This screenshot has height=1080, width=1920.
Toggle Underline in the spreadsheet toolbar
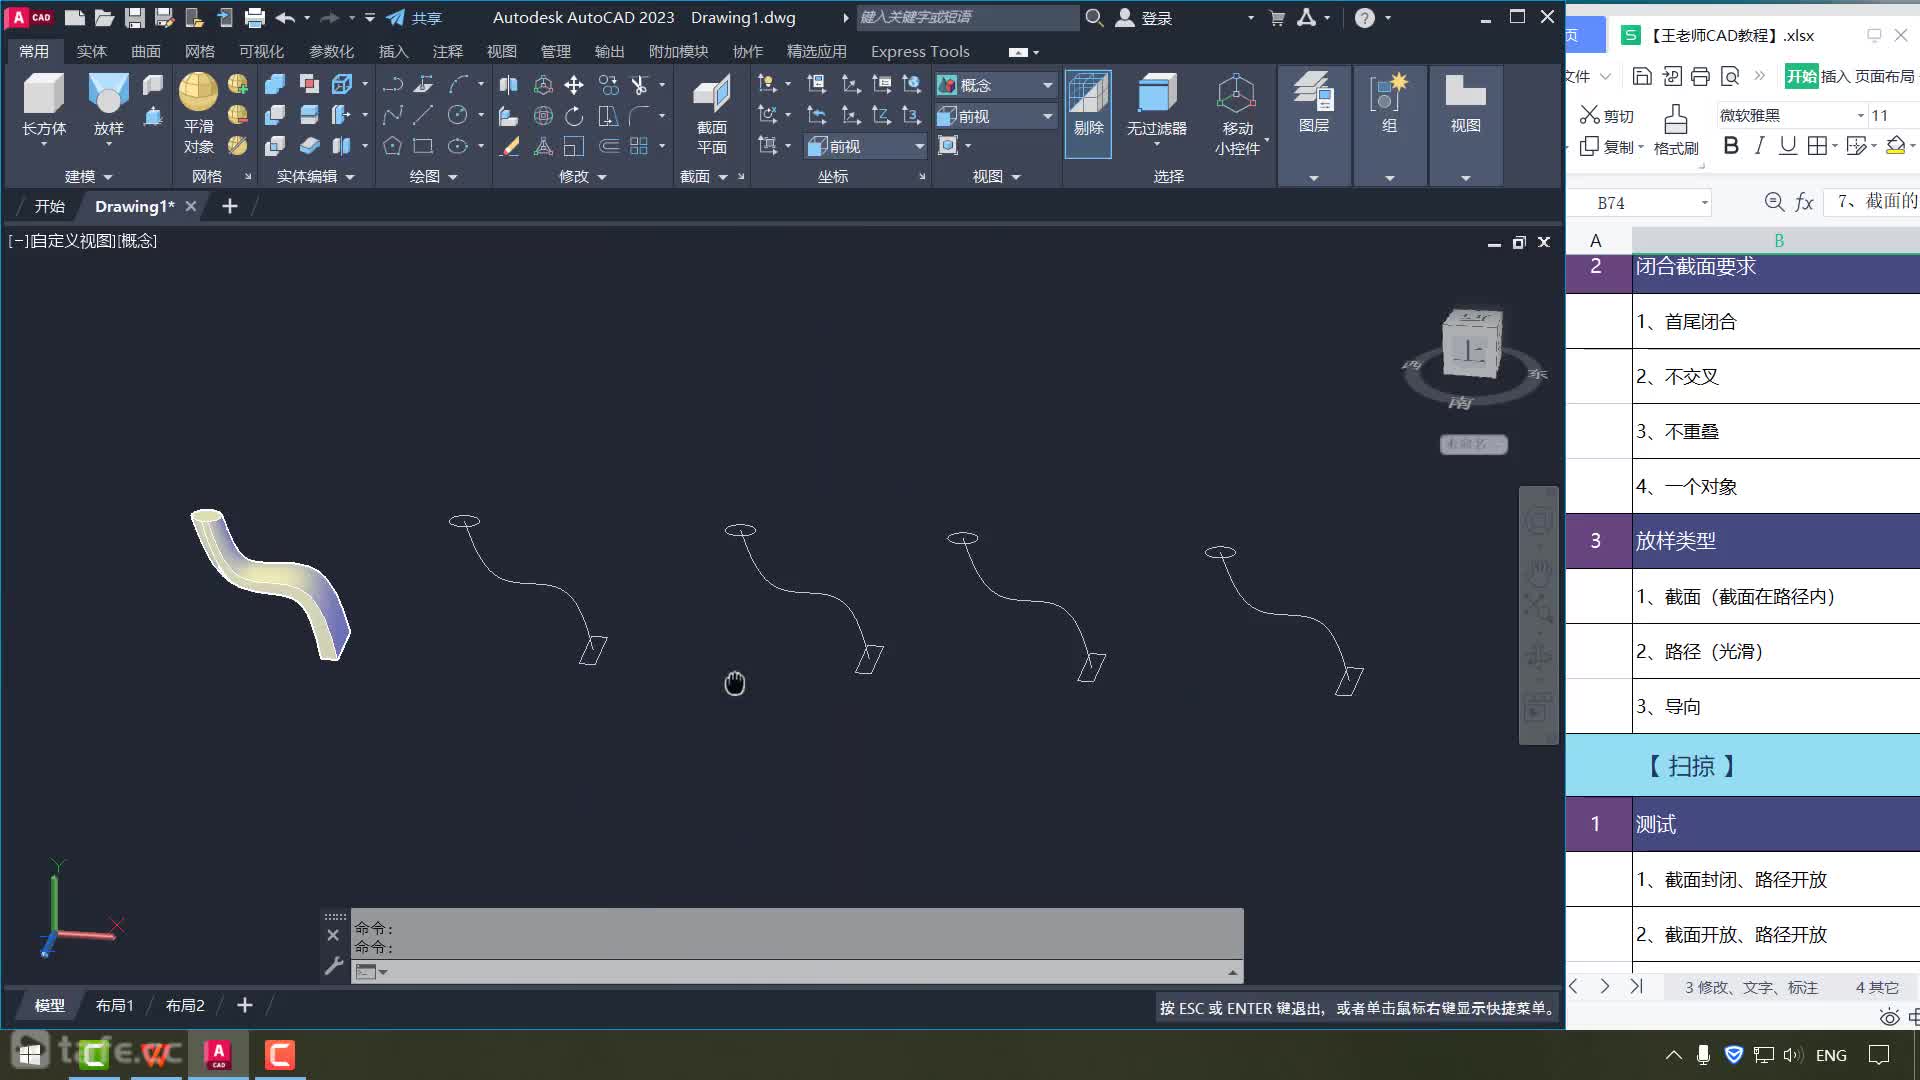(1788, 146)
